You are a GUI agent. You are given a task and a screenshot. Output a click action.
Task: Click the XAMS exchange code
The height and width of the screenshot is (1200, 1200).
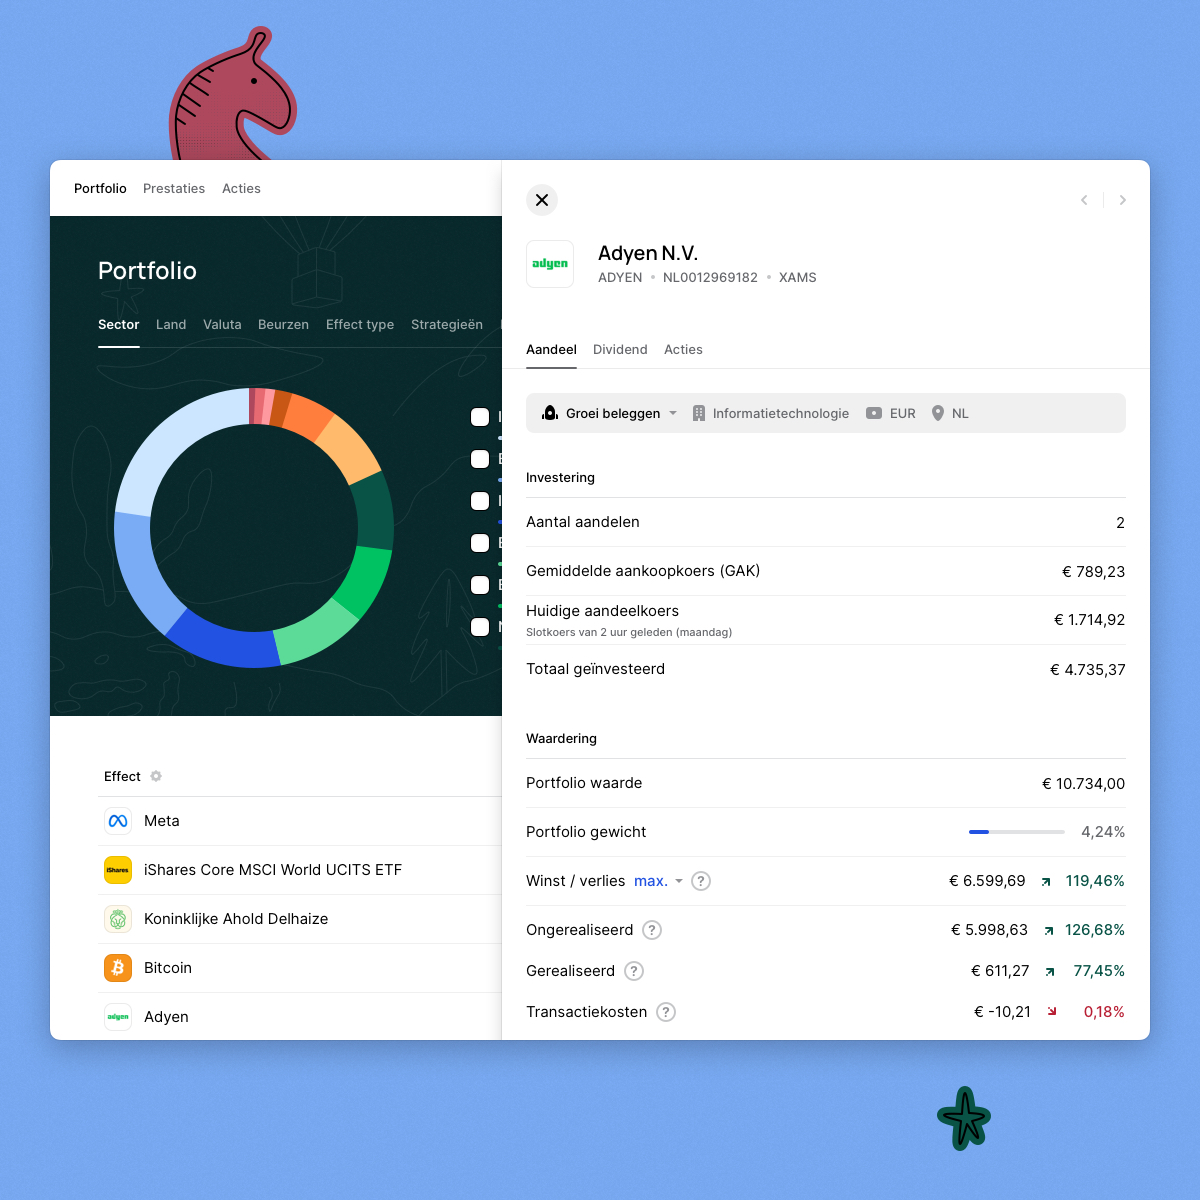pos(798,277)
